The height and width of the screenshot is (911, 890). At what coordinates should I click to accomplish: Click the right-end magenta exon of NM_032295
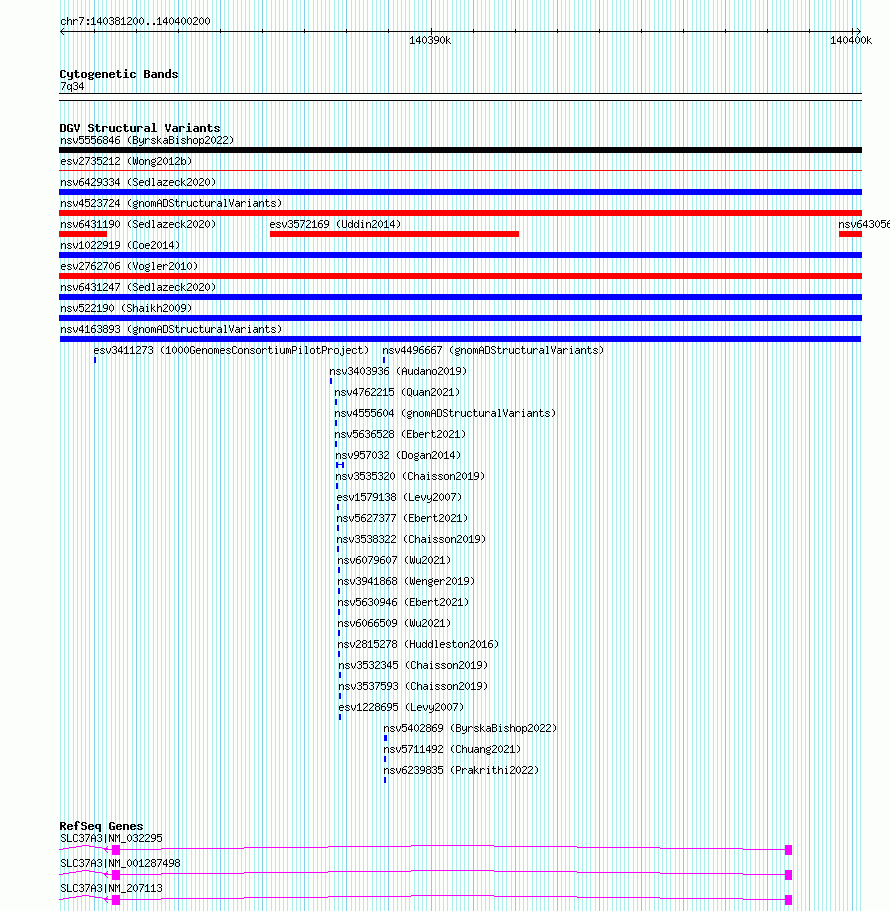coord(788,850)
